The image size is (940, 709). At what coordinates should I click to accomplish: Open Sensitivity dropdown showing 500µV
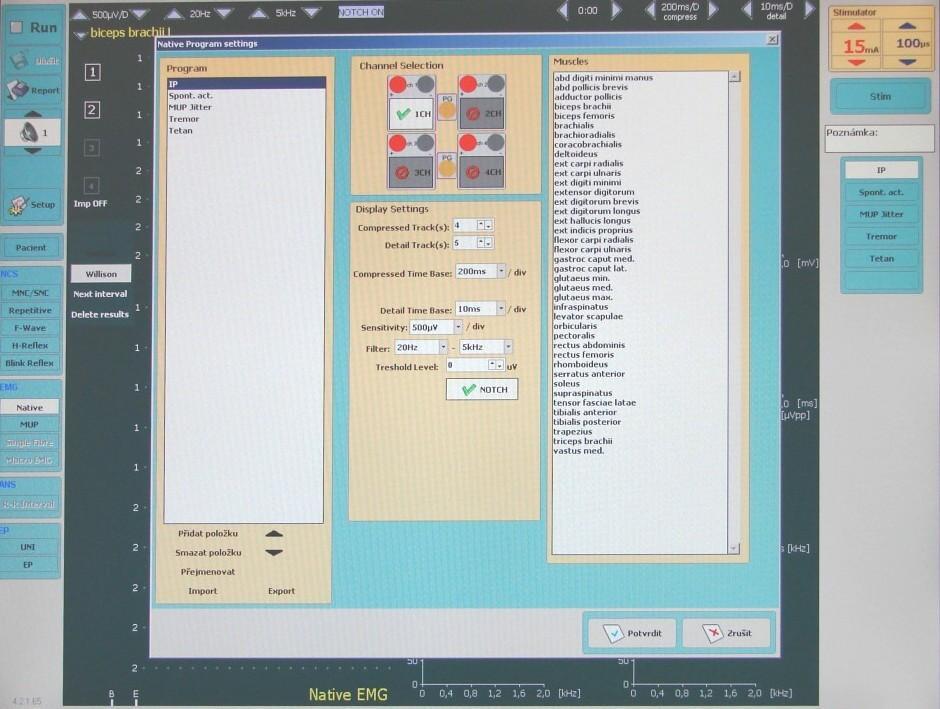tap(458, 327)
